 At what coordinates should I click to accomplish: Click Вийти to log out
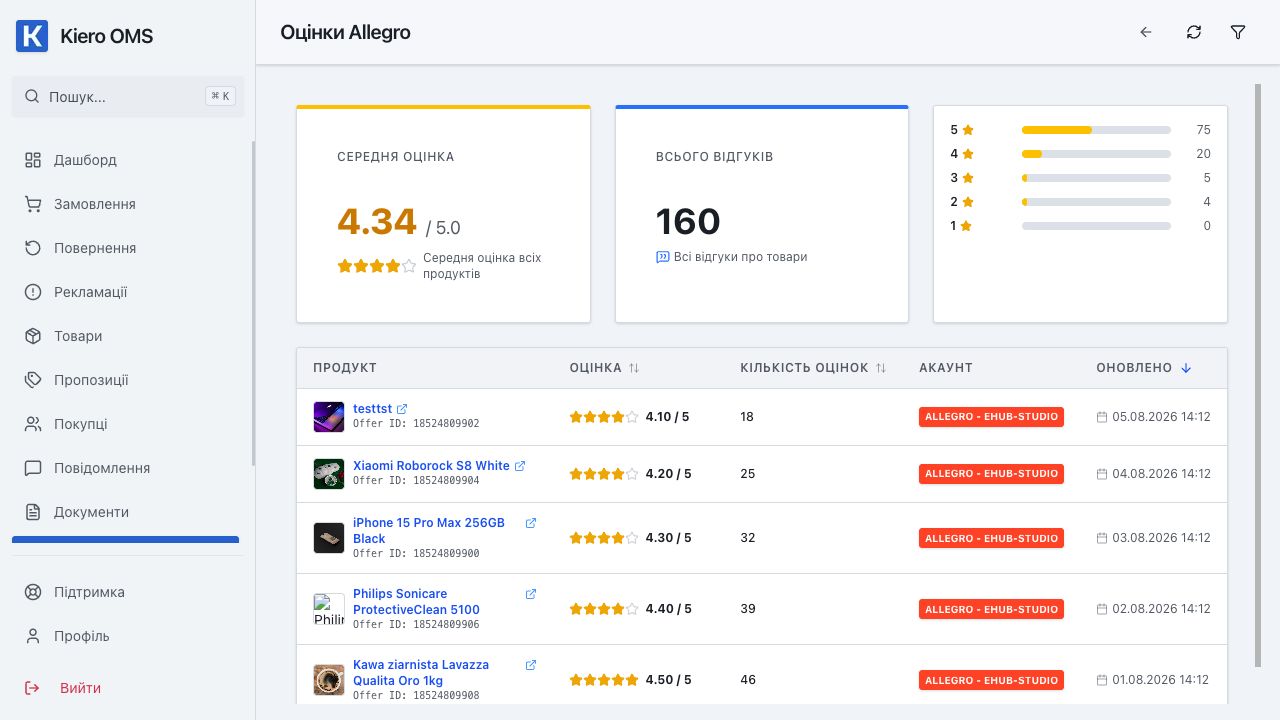(126, 688)
